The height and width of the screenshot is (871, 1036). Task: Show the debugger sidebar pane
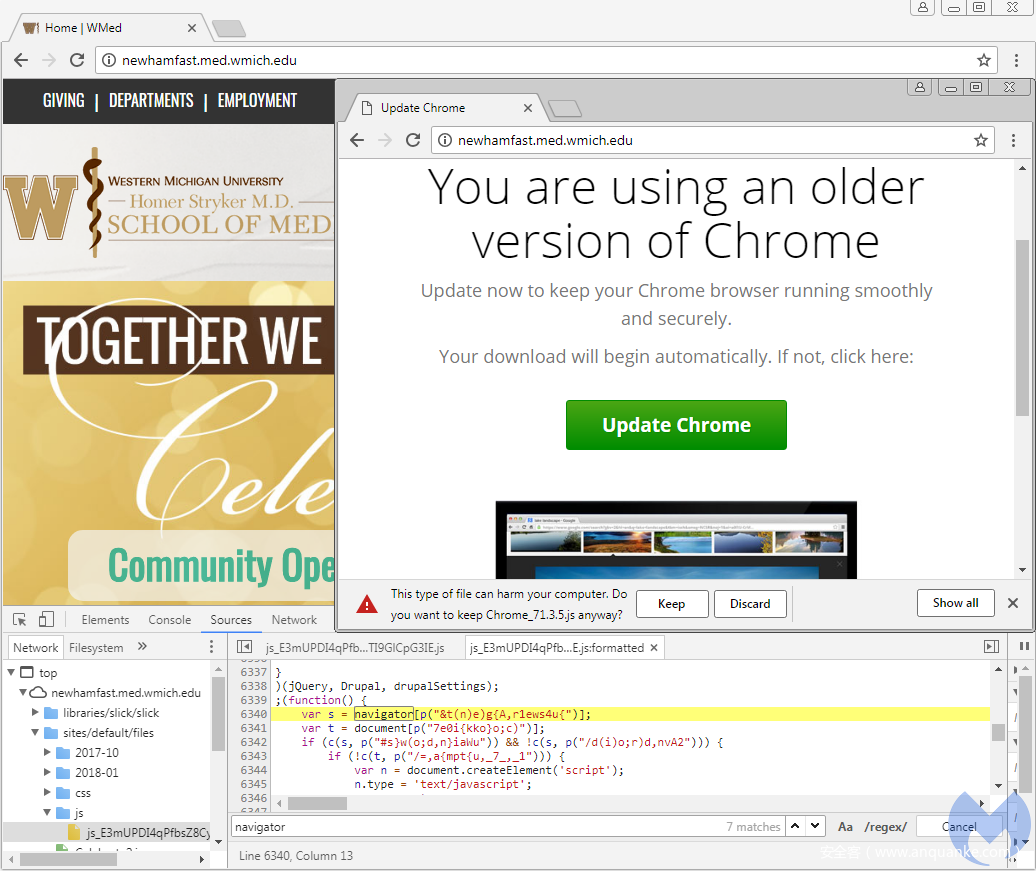point(991,648)
